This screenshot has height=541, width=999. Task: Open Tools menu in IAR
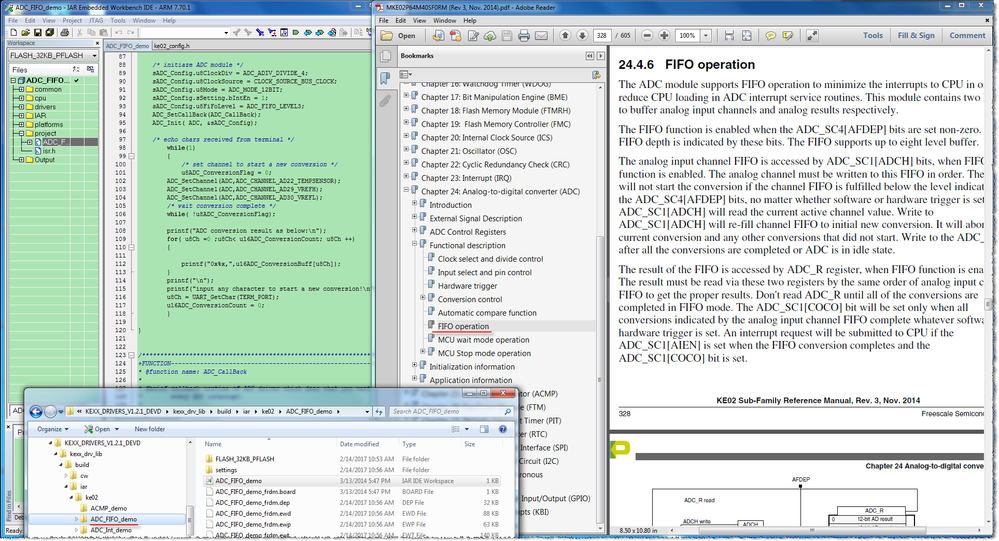point(118,20)
